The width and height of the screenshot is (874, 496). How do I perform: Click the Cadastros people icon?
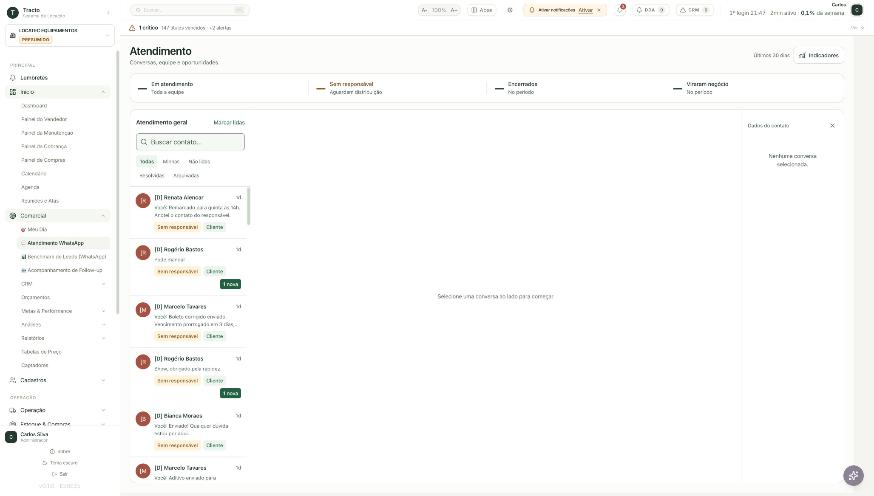(13, 380)
